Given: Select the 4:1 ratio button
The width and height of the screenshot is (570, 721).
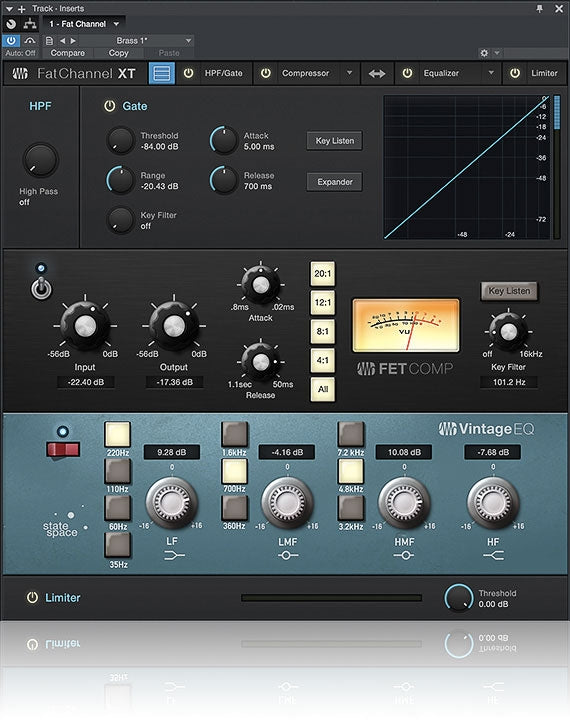Looking at the screenshot, I should pyautogui.click(x=323, y=360).
